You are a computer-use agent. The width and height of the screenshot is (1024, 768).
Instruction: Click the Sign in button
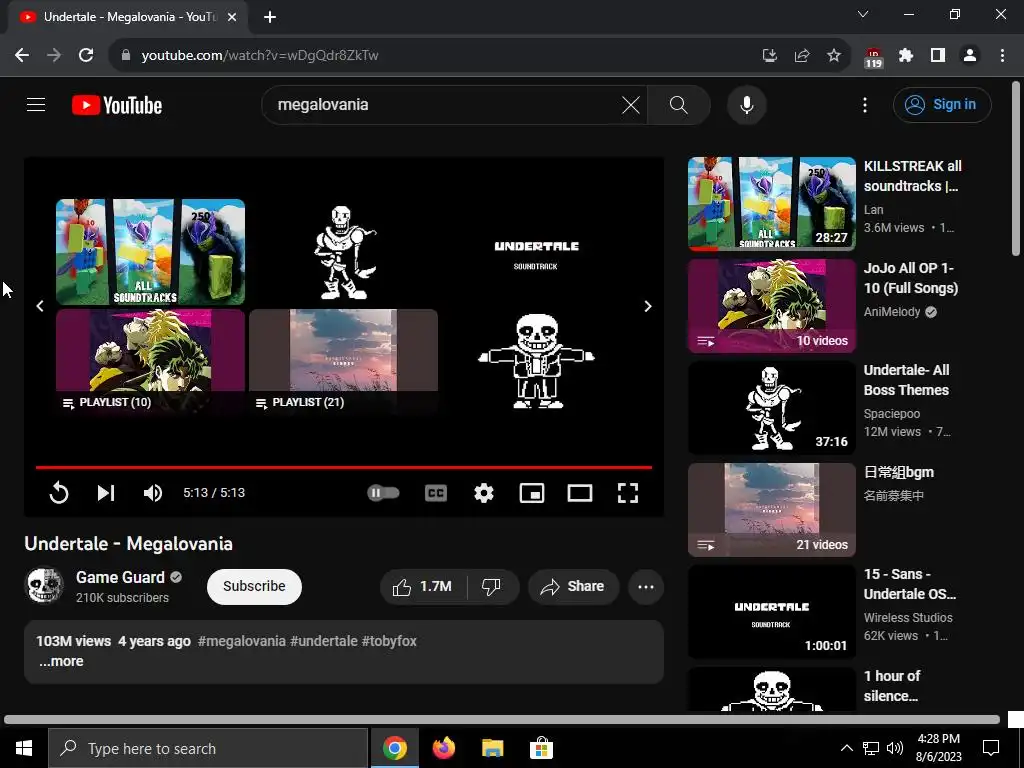tap(942, 104)
